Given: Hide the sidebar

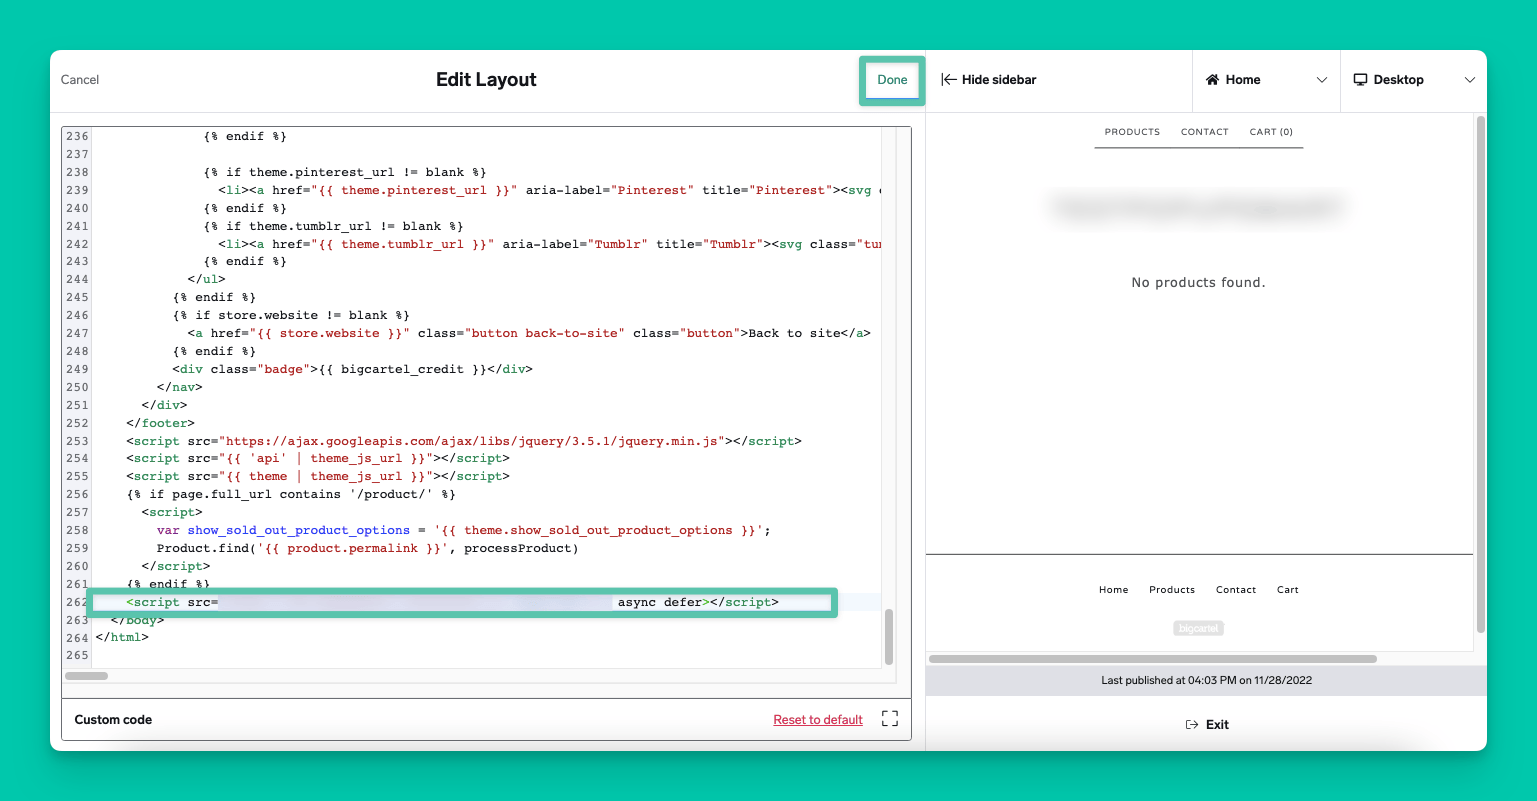Looking at the screenshot, I should tap(989, 80).
